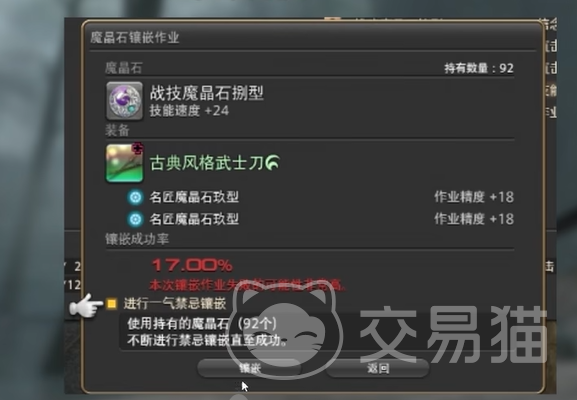Click the white pointing hand cursor icon
The image size is (577, 400).
pyautogui.click(x=86, y=305)
